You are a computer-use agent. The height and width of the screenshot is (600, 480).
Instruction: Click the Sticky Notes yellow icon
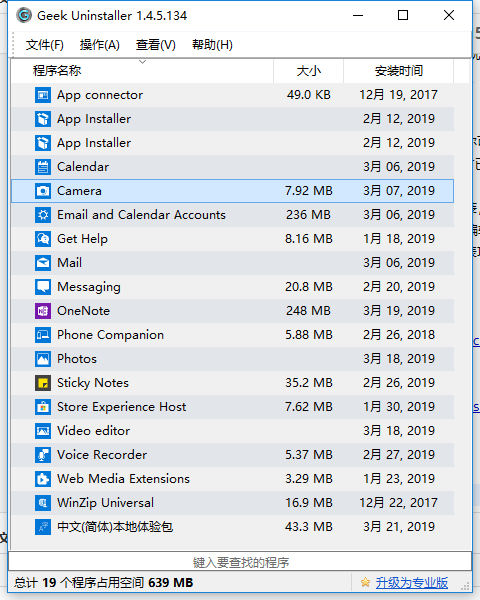click(43, 383)
